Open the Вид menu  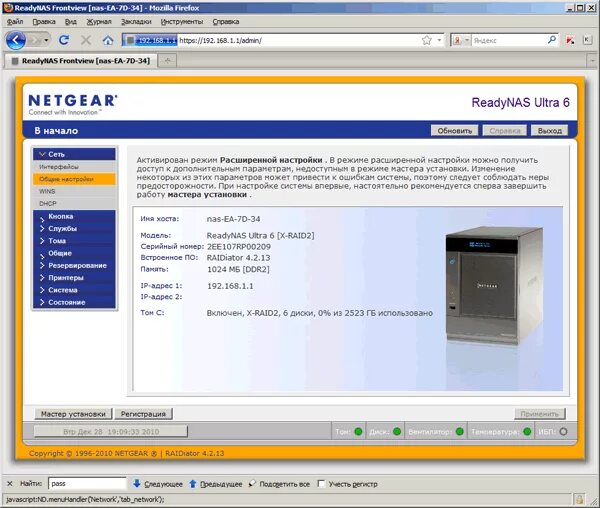click(71, 22)
